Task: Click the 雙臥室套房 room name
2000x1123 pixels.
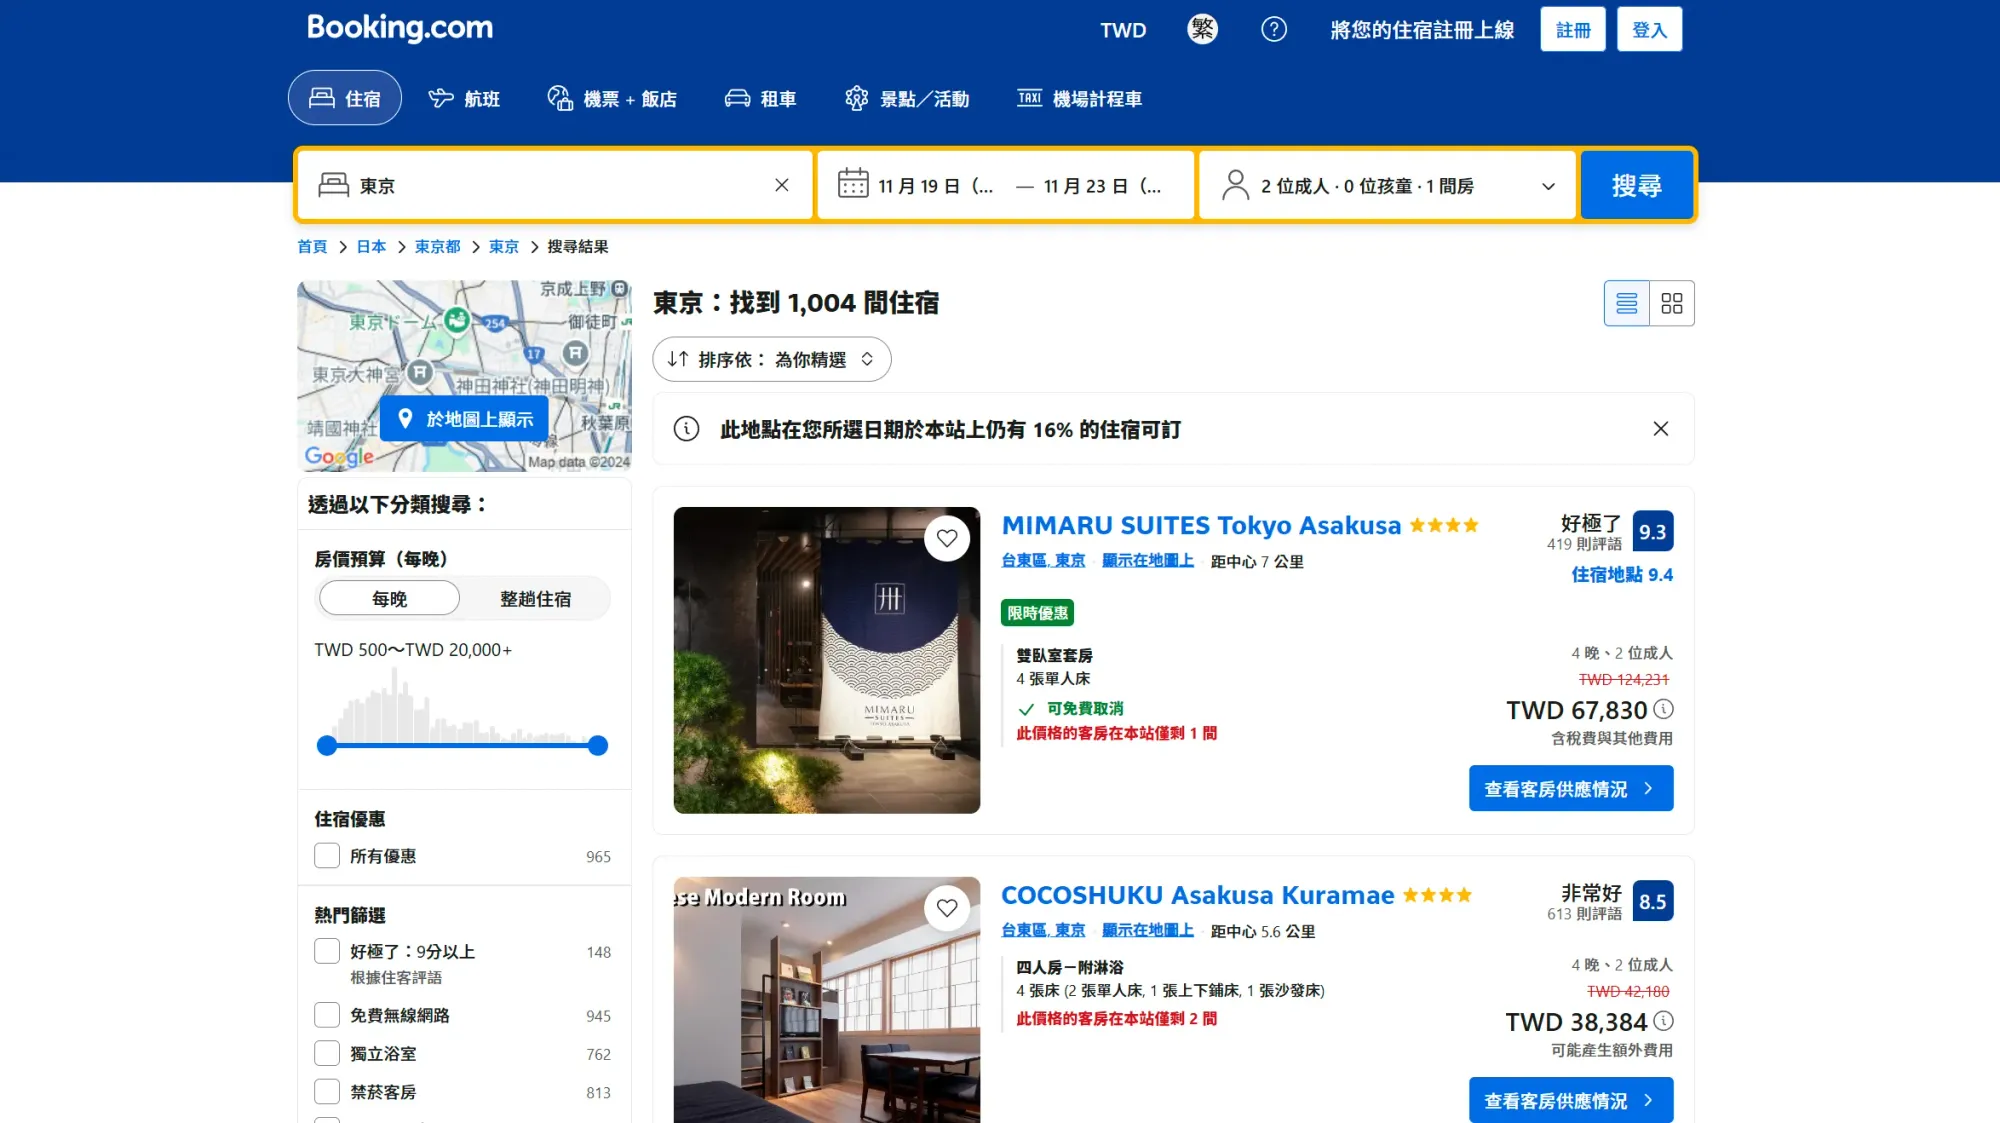Action: coord(1054,655)
